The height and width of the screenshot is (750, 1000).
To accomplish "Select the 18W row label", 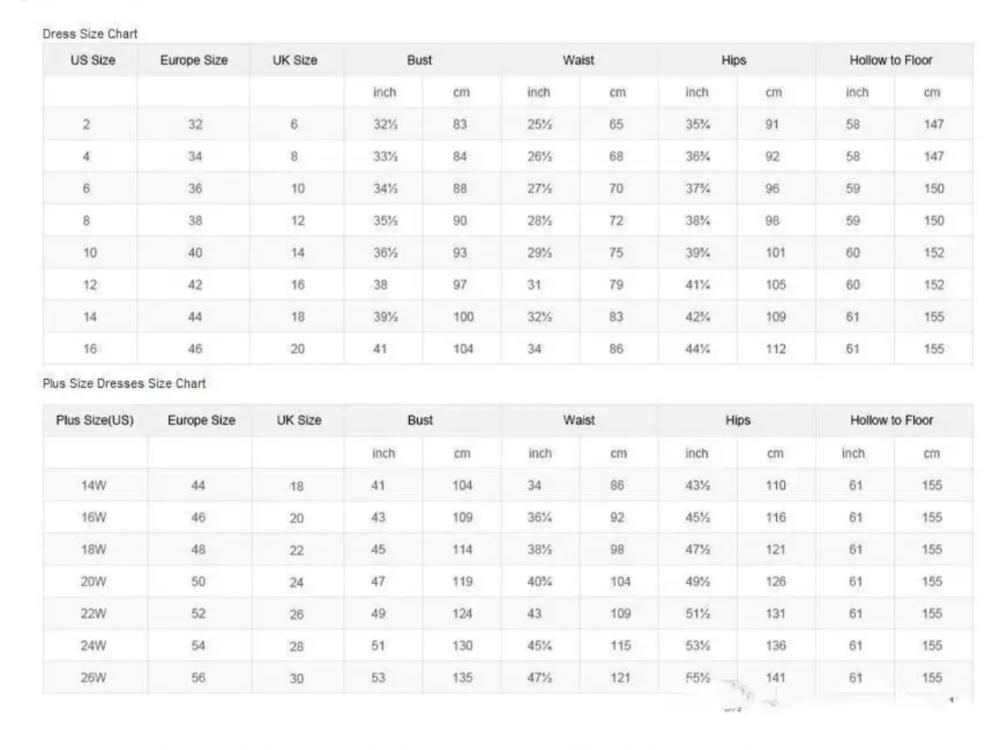I will pyautogui.click(x=94, y=550).
